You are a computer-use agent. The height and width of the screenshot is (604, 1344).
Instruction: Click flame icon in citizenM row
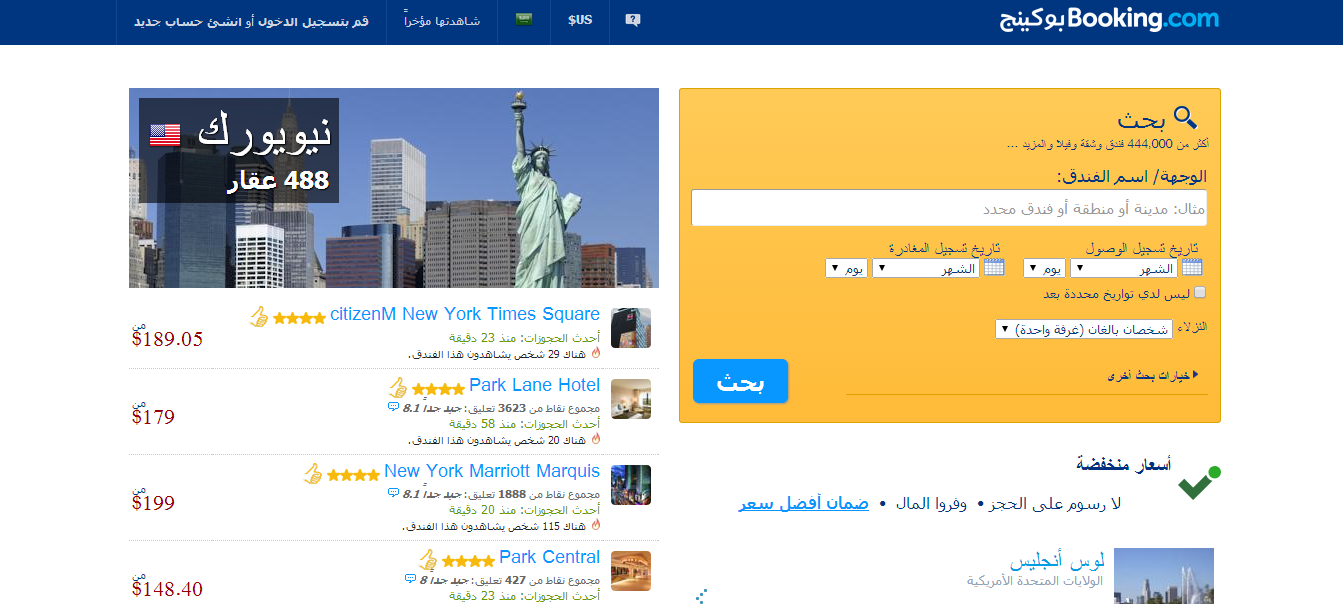[x=596, y=354]
